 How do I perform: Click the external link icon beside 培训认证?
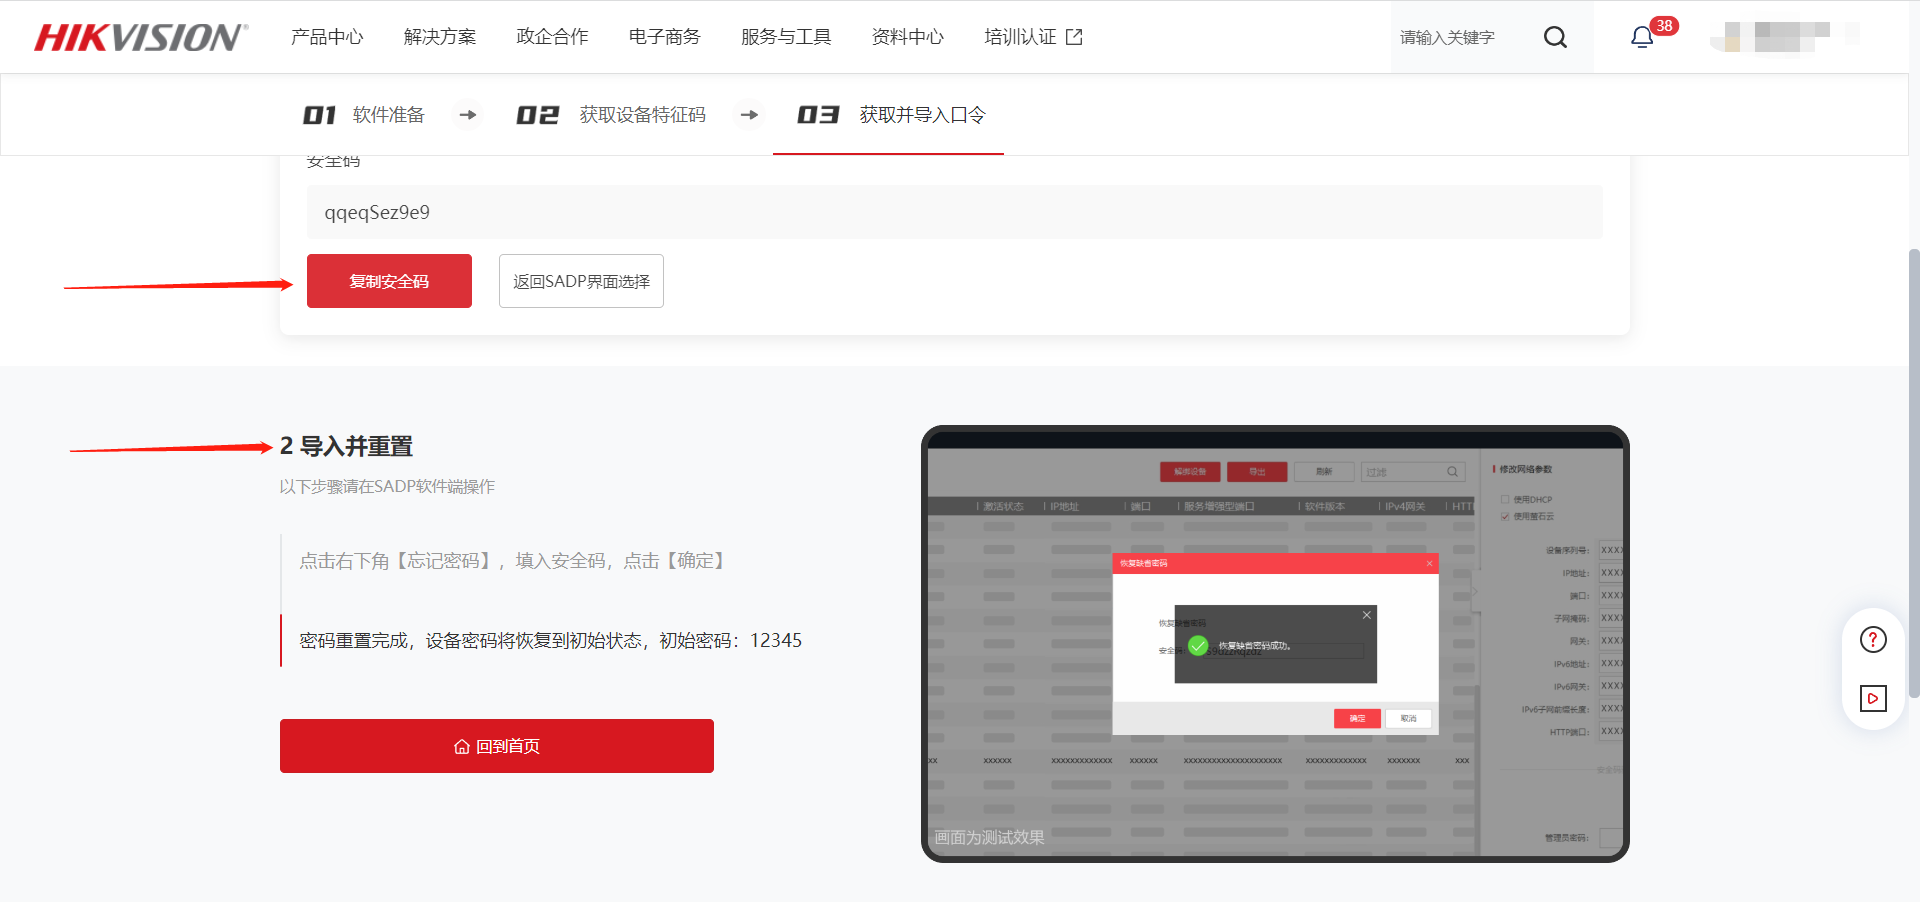[x=1075, y=37]
